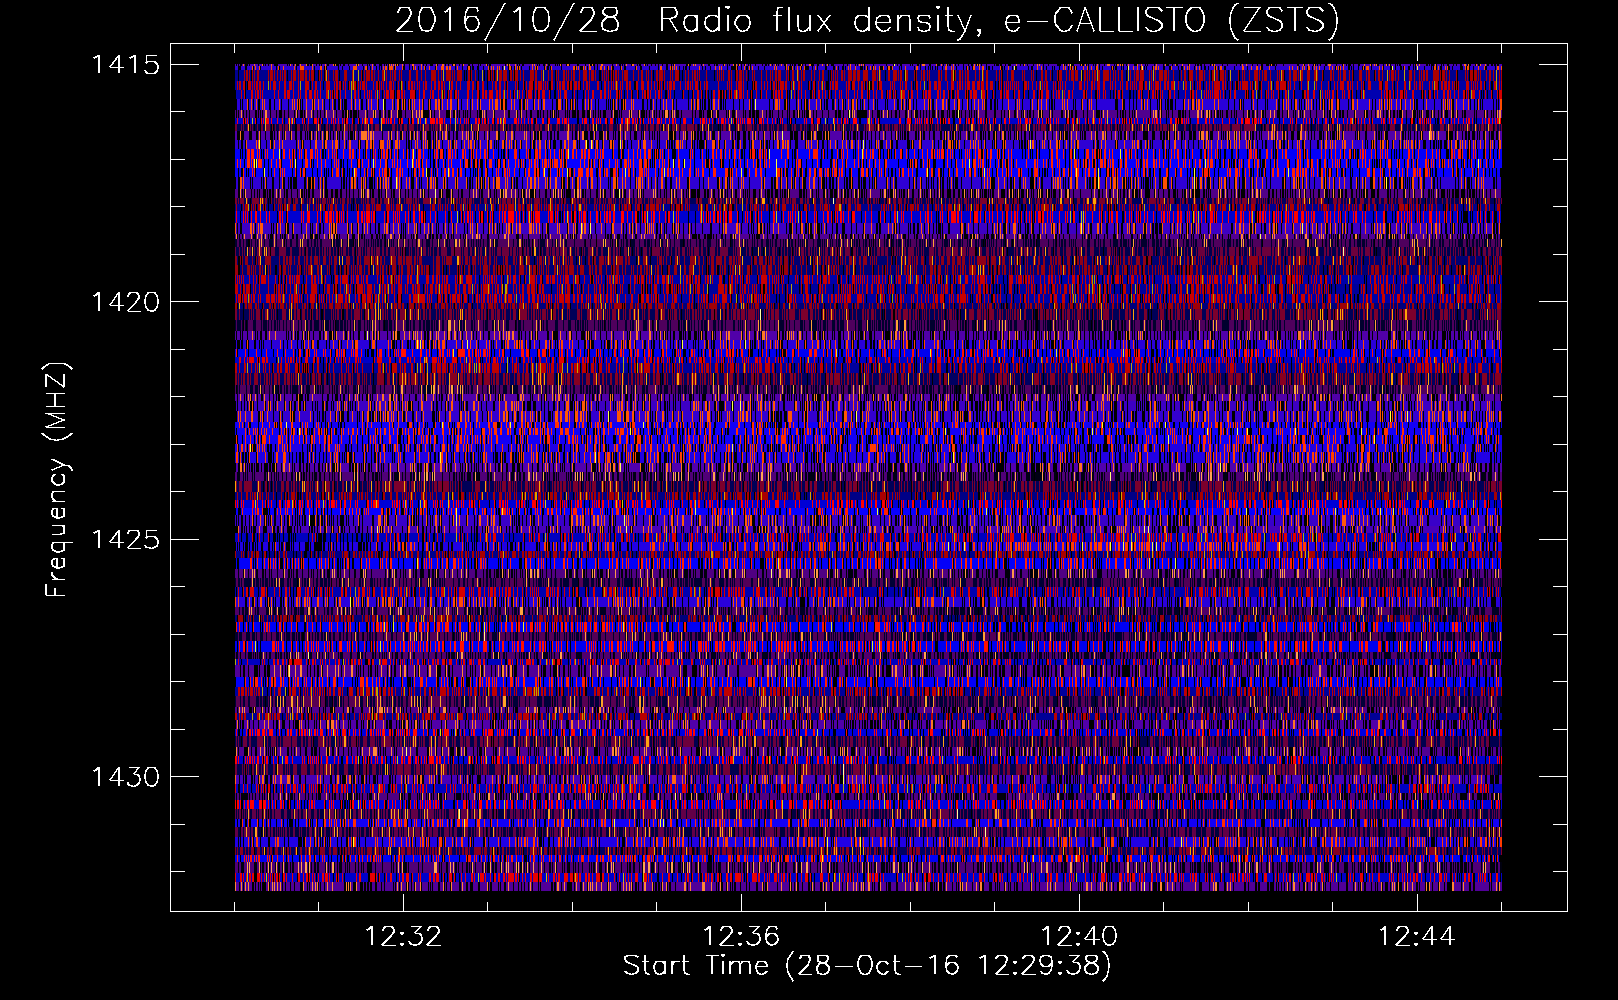
Task: Click the 12:36 time tick label
Action: pyautogui.click(x=741, y=937)
